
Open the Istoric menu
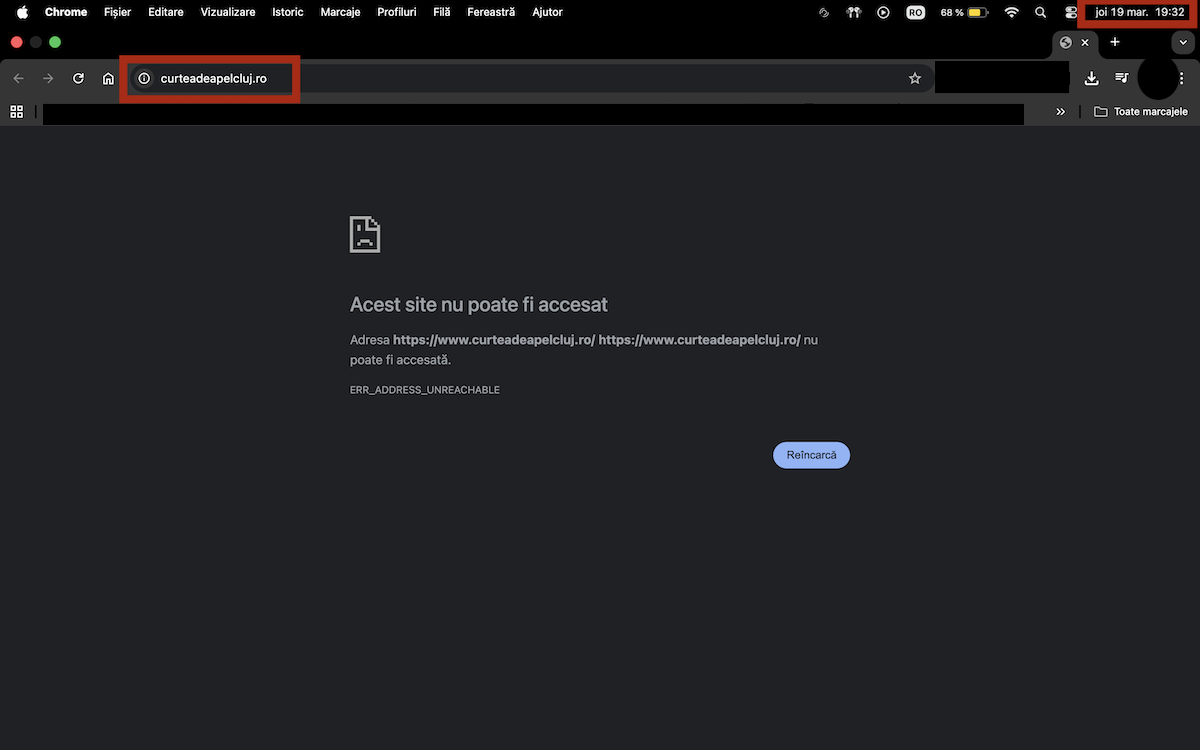[x=287, y=12]
